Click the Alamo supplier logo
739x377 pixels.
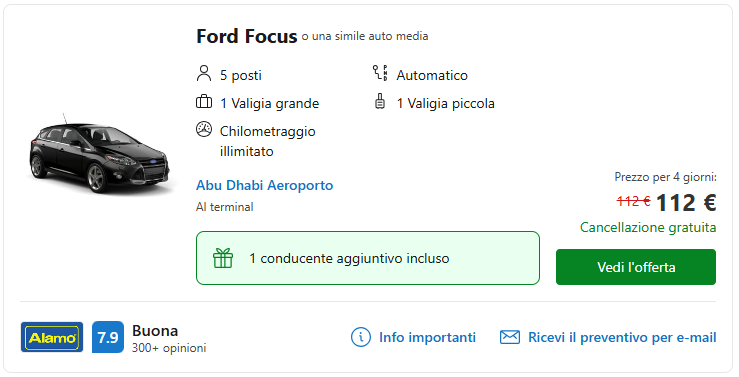(x=52, y=337)
